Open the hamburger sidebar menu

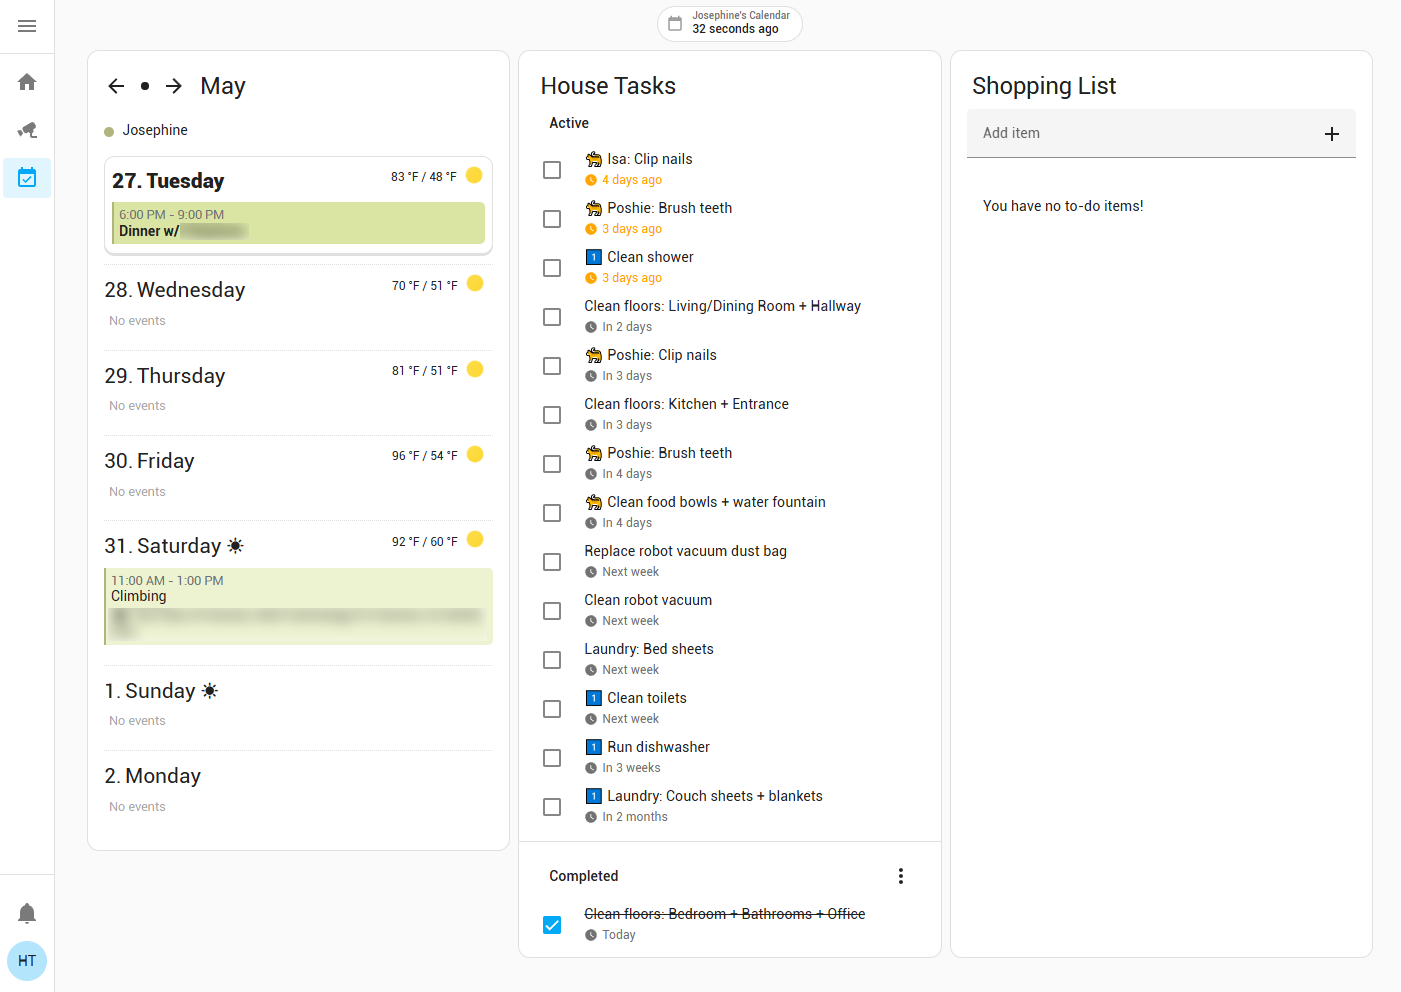point(27,26)
